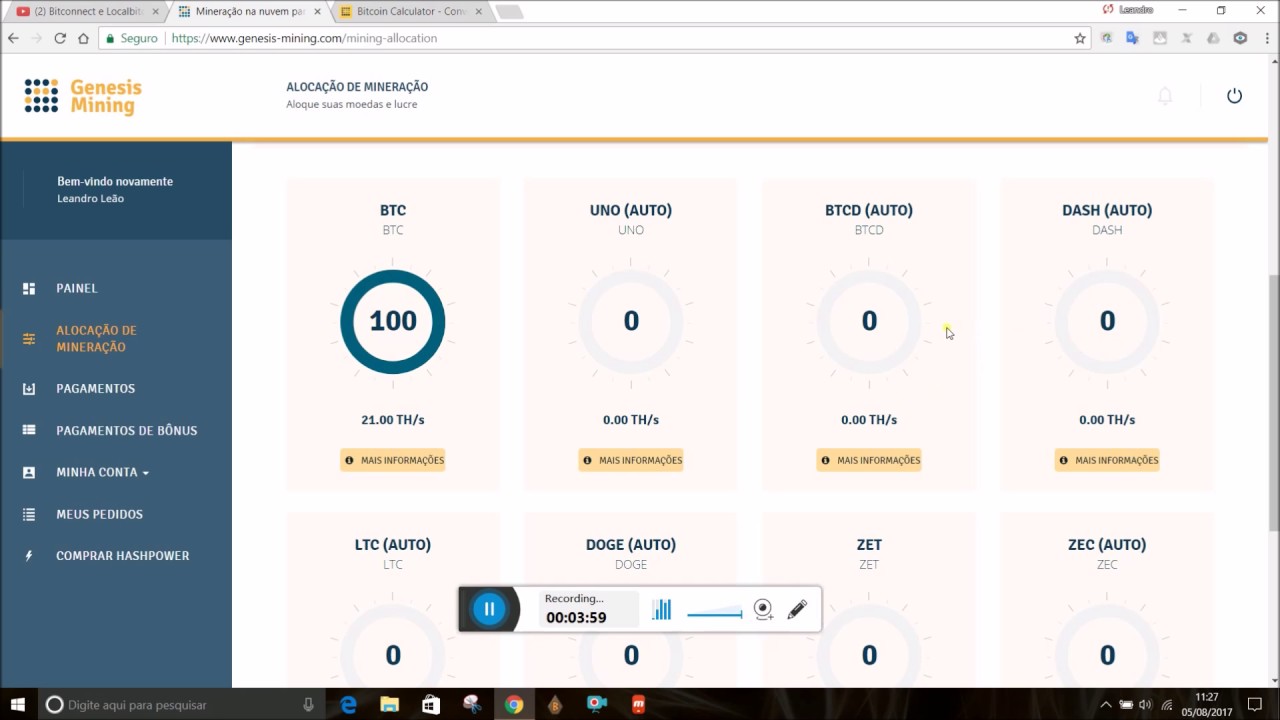Open the Action Center notifications
The image size is (1280, 720).
1254,705
